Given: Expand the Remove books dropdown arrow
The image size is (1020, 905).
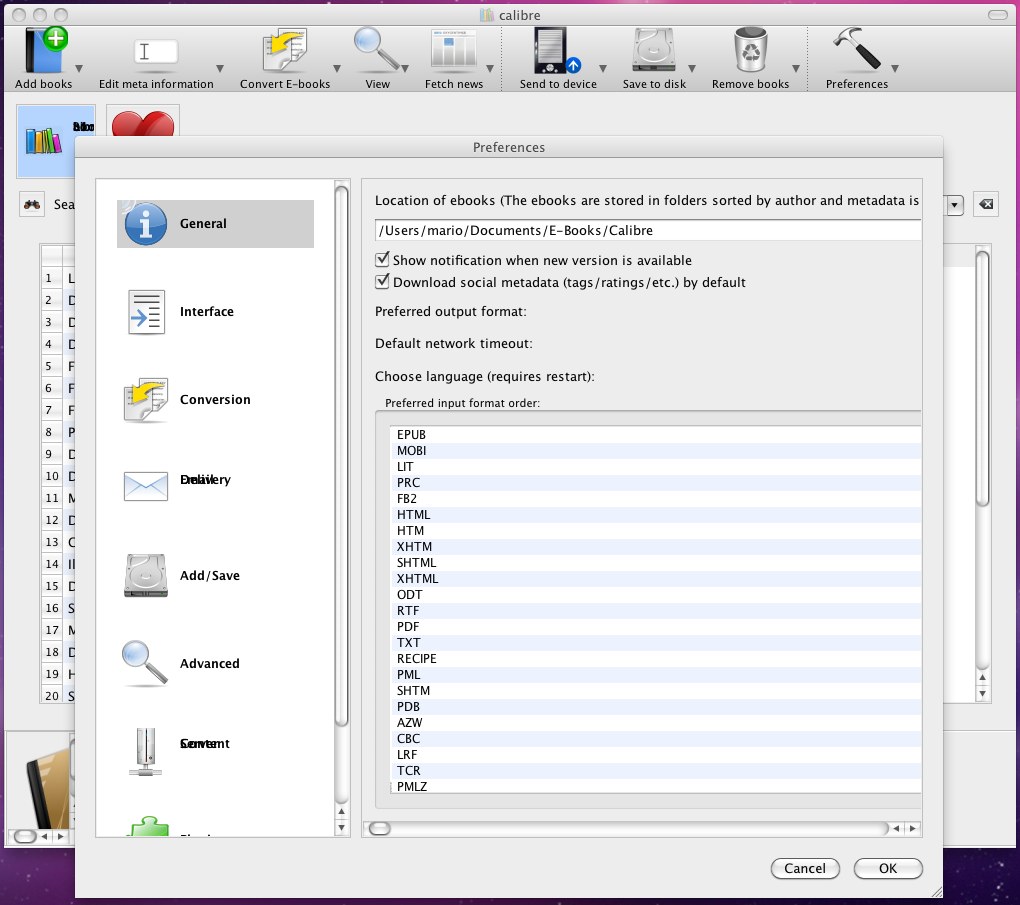Looking at the screenshot, I should tap(796, 68).
